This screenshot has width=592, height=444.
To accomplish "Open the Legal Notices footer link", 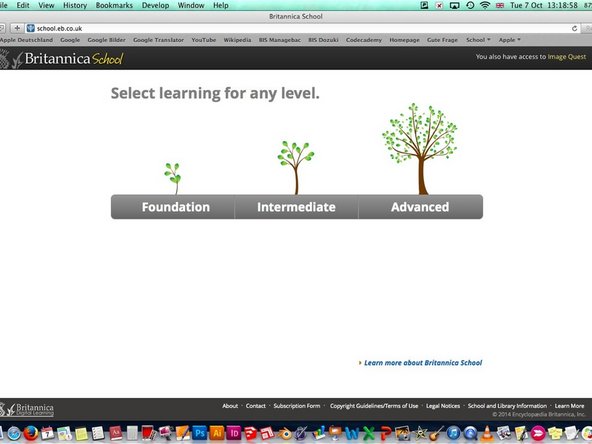I will (x=443, y=406).
